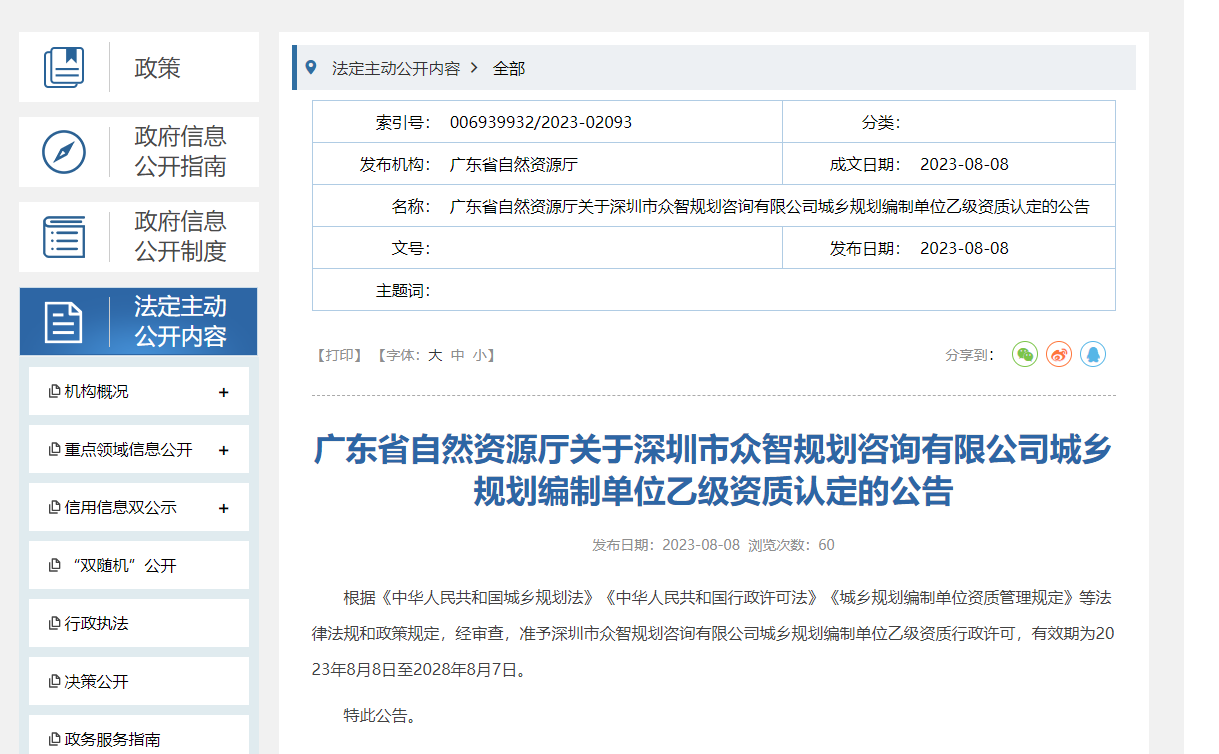Image resolution: width=1219 pixels, height=754 pixels.
Task: Share the article to Weibo
Action: point(1058,354)
